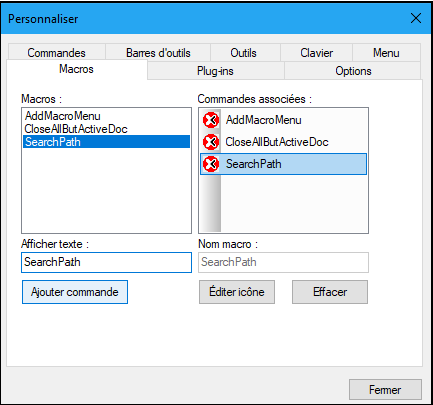Choose CloseAllButActiveDoc in Commandes associées list
The image size is (433, 405).
(x=283, y=142)
